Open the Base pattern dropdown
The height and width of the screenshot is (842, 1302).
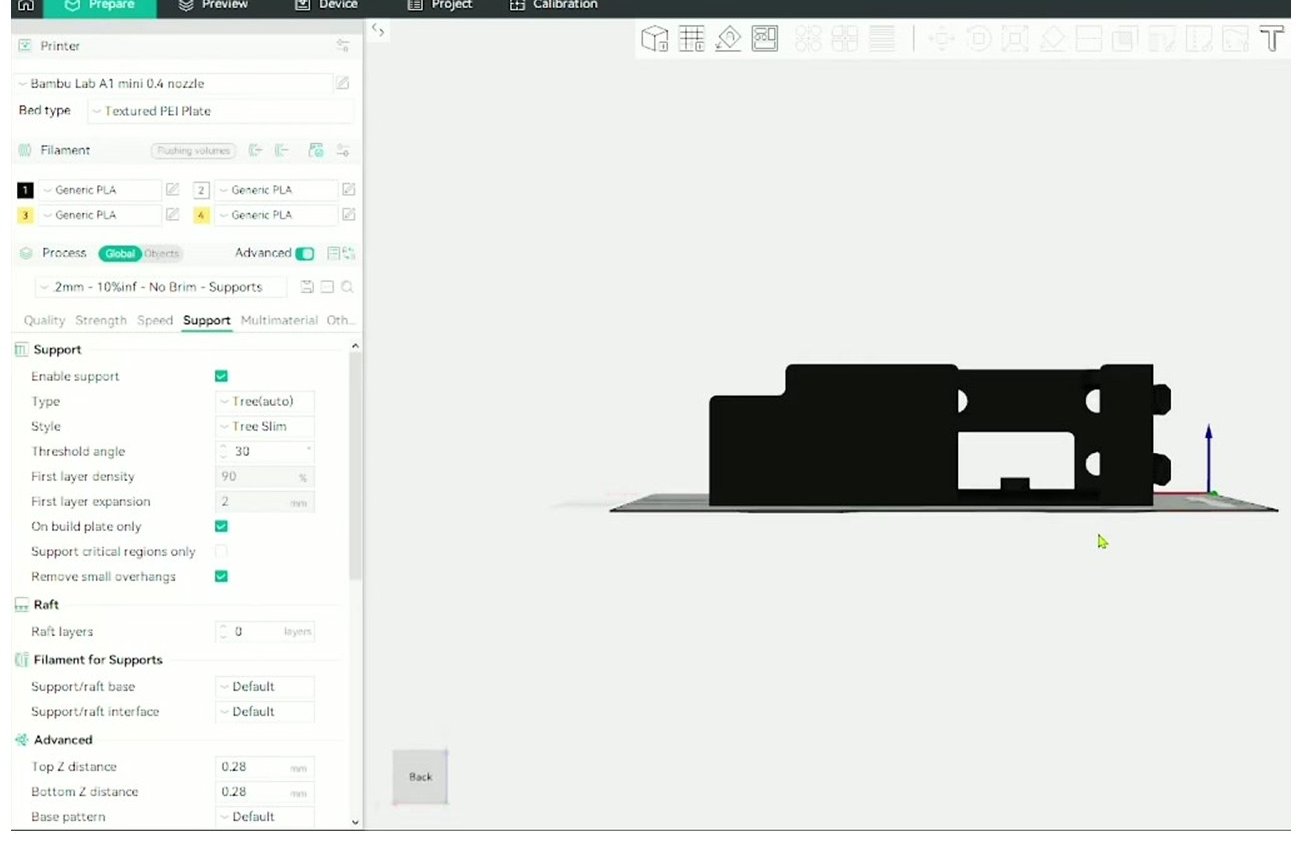point(265,816)
